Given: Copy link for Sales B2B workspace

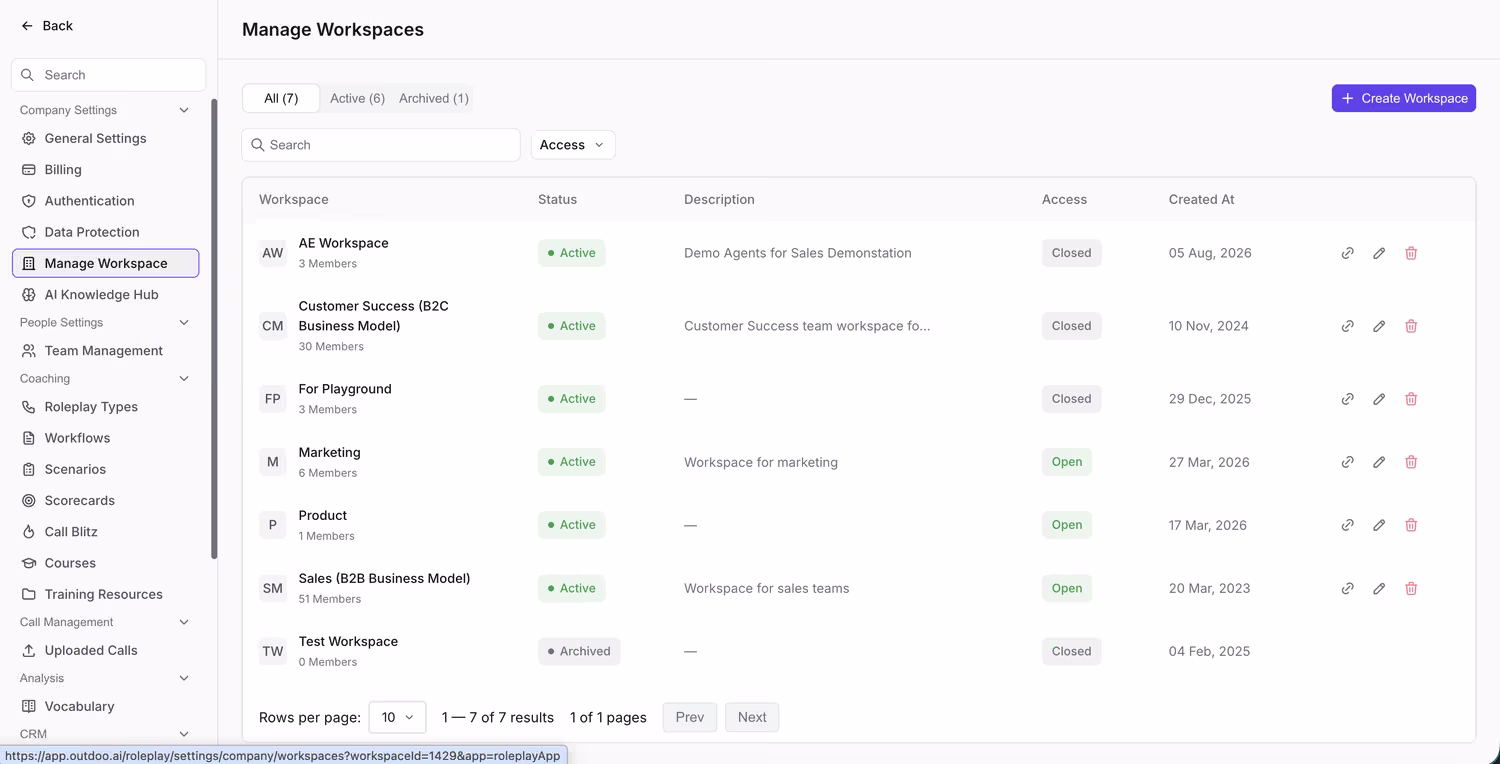Looking at the screenshot, I should (1347, 588).
